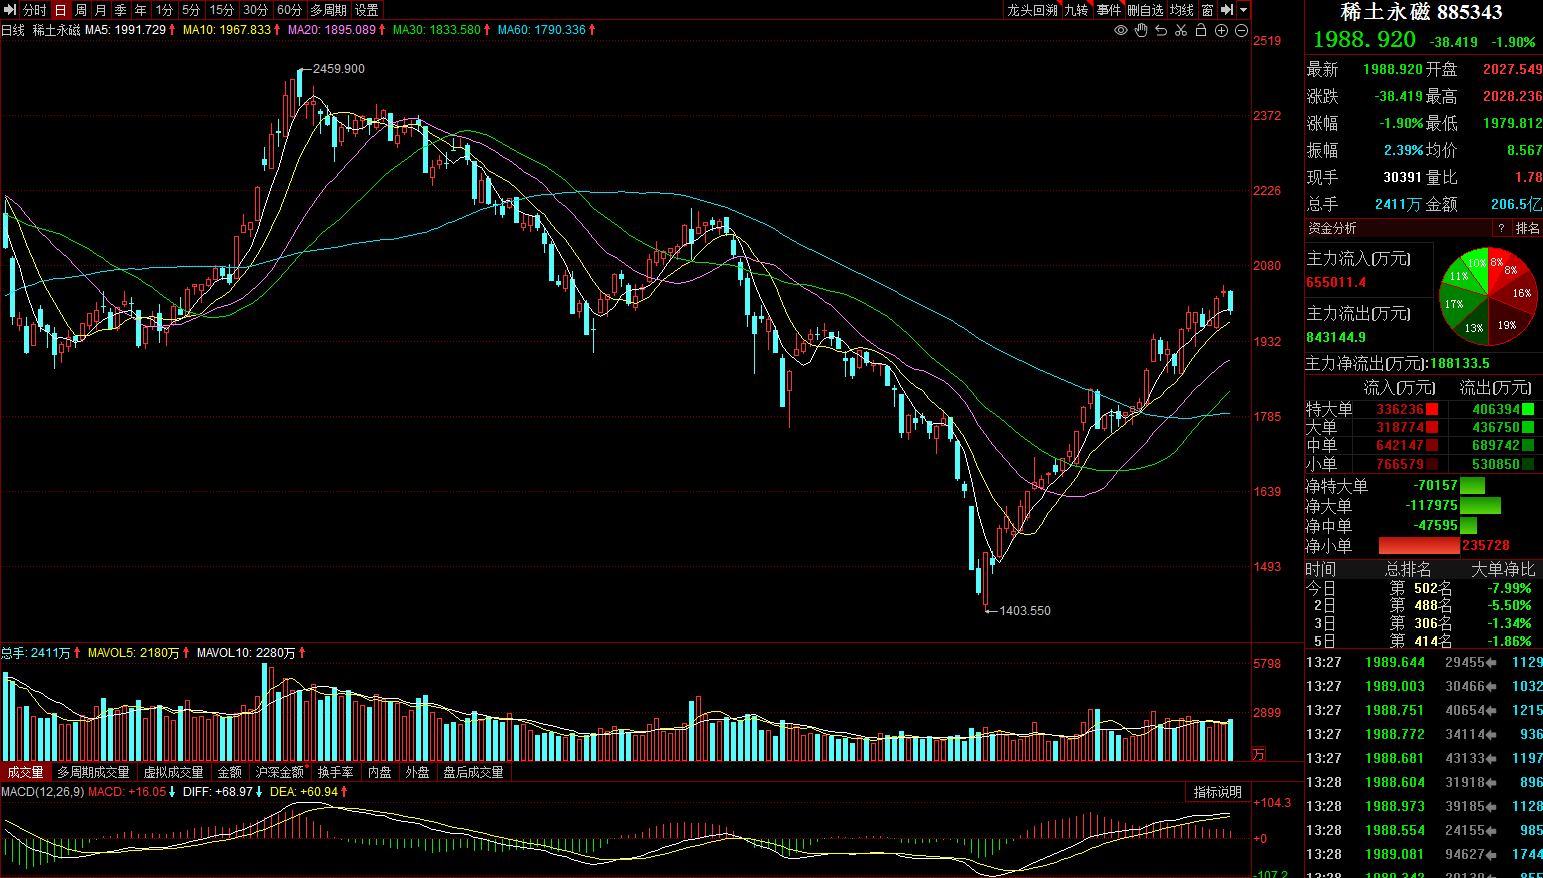Viewport: 1543px width, 878px height.
Task: Switch to 1分 one-minute chart
Action: [x=165, y=10]
